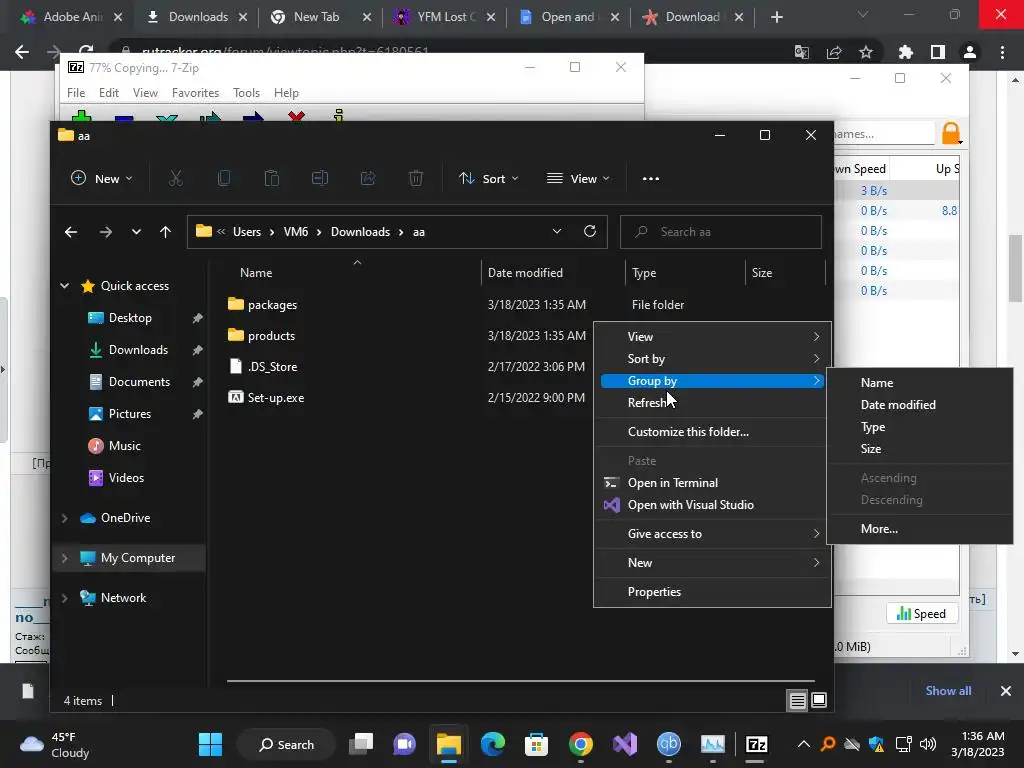Switch to Chrome on the taskbar
Image resolution: width=1024 pixels, height=768 pixels.
click(581, 744)
